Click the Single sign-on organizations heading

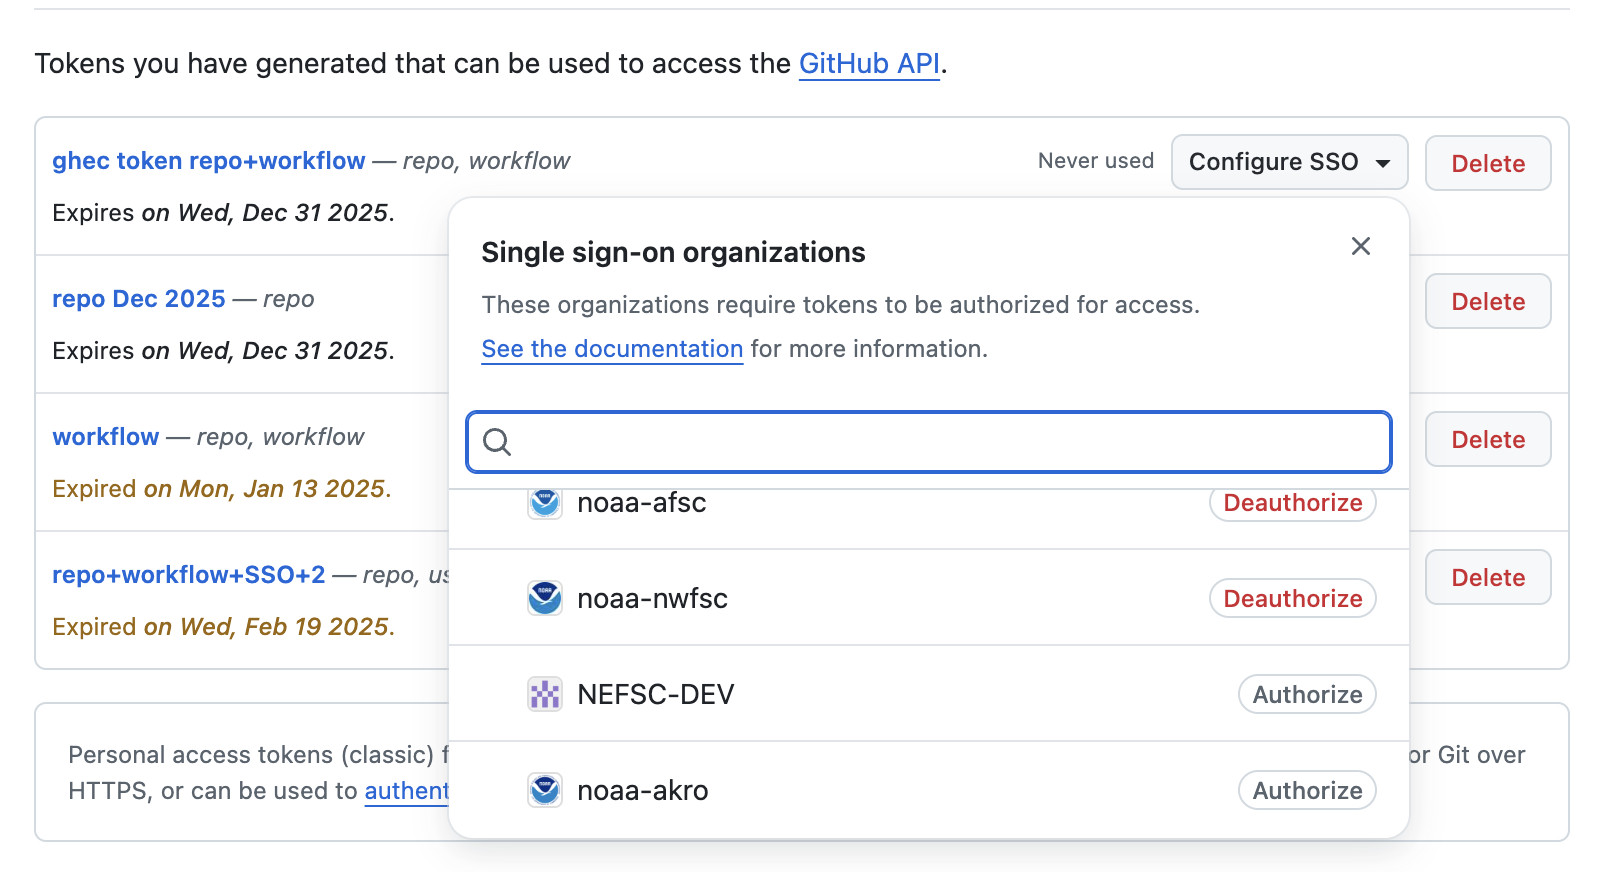[x=673, y=252]
